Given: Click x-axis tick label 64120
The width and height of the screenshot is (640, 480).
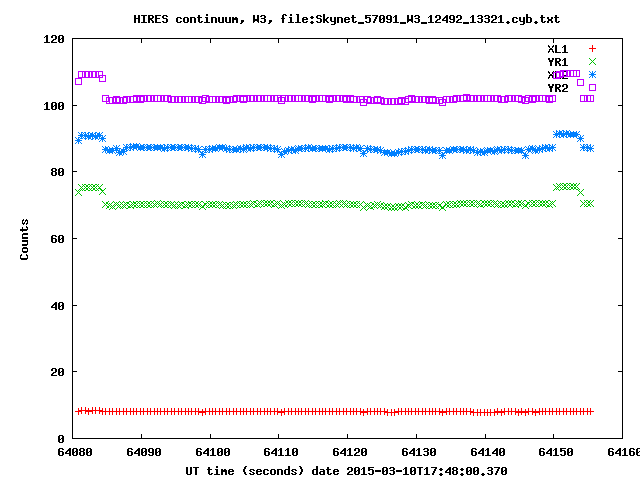Looking at the screenshot, I should (x=350, y=452).
